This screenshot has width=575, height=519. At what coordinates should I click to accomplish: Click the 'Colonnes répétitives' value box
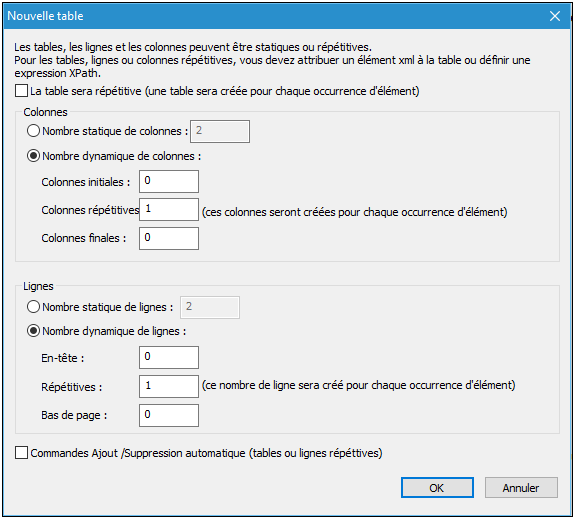click(x=169, y=209)
